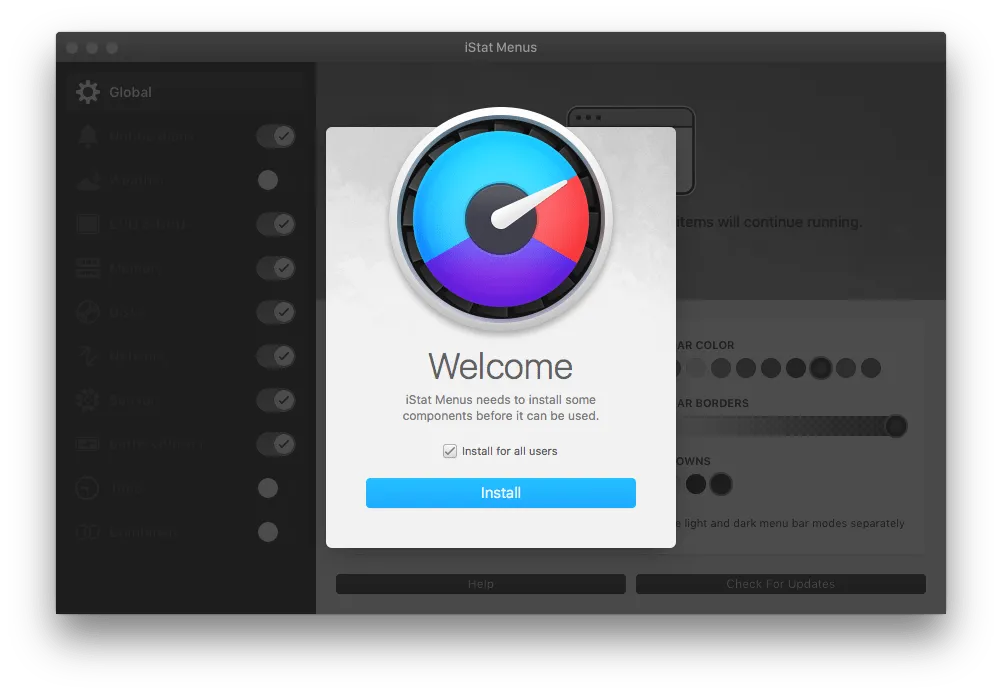Pick the ringed menu bar color swatch
This screenshot has width=1002, height=694.
(x=821, y=368)
